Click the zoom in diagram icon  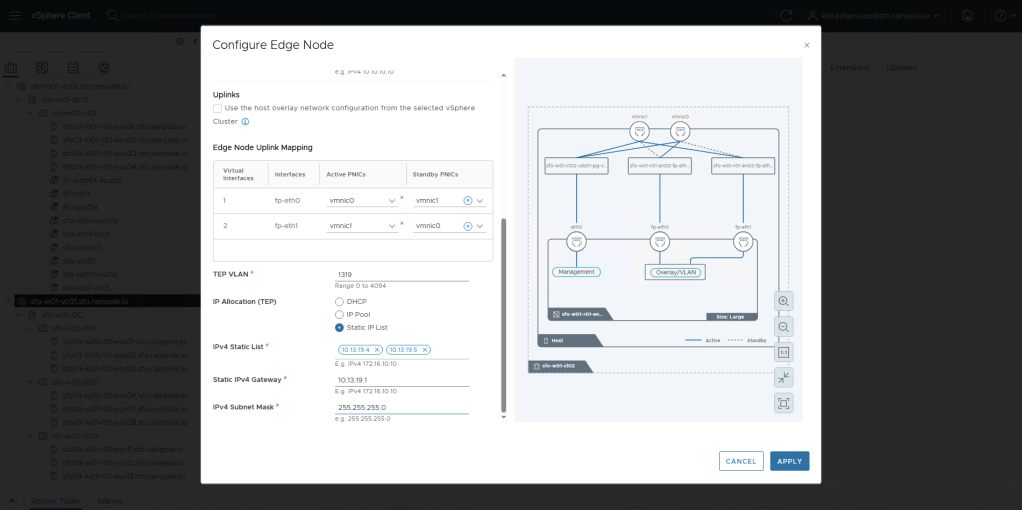click(x=783, y=301)
